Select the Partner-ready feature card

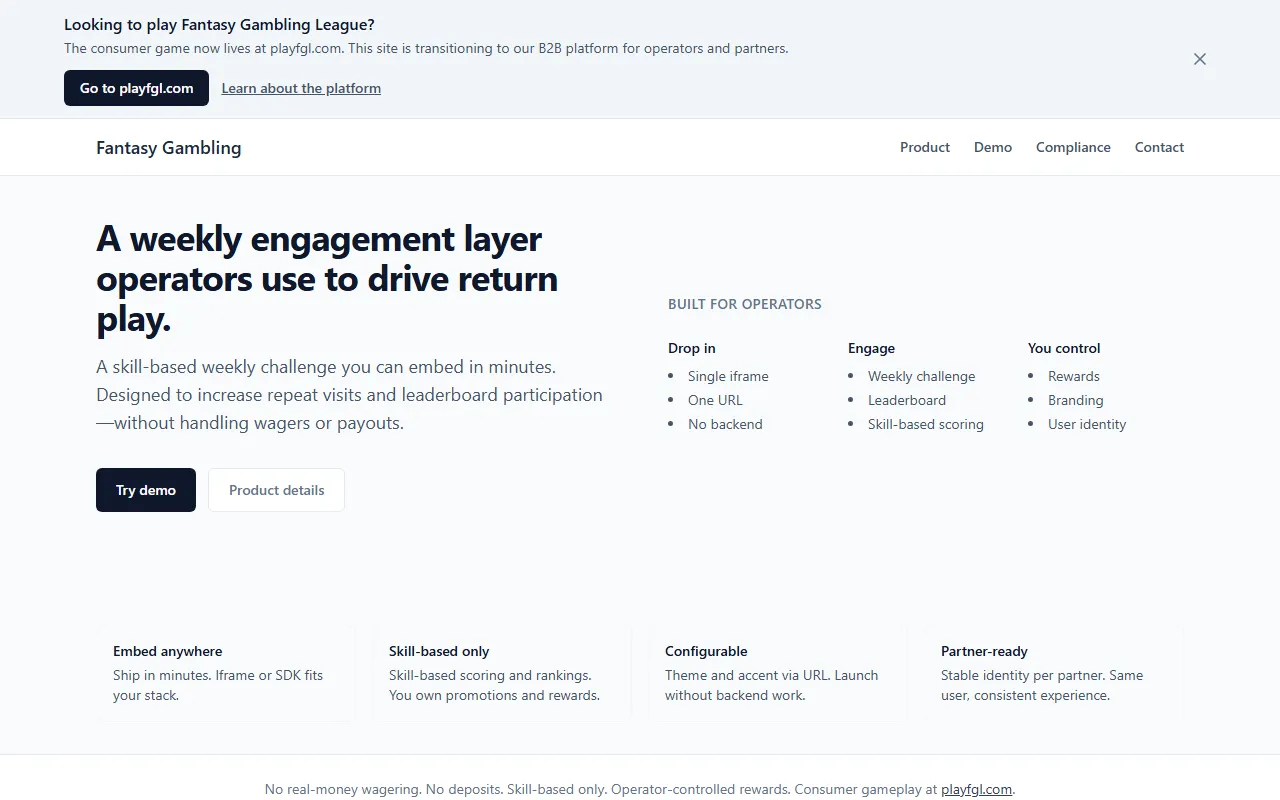(x=1054, y=673)
